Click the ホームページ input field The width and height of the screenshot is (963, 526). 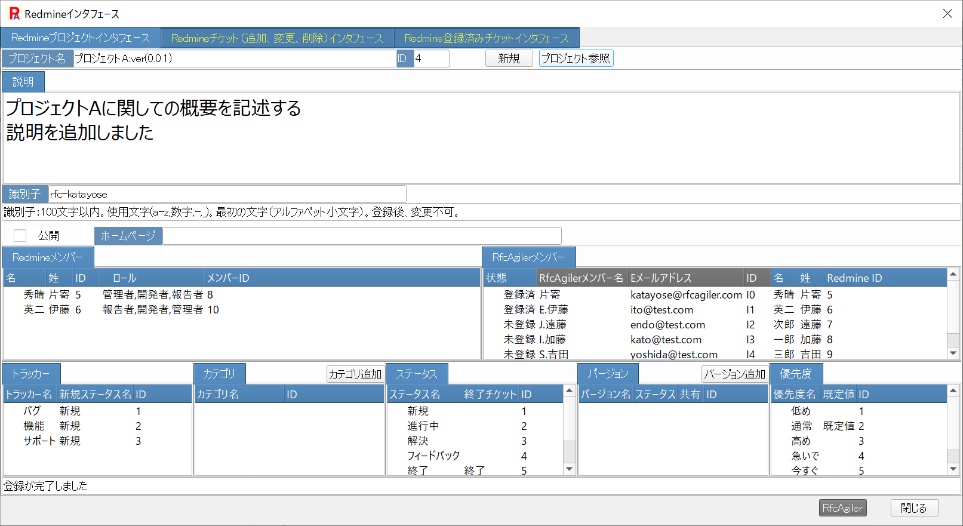[362, 236]
